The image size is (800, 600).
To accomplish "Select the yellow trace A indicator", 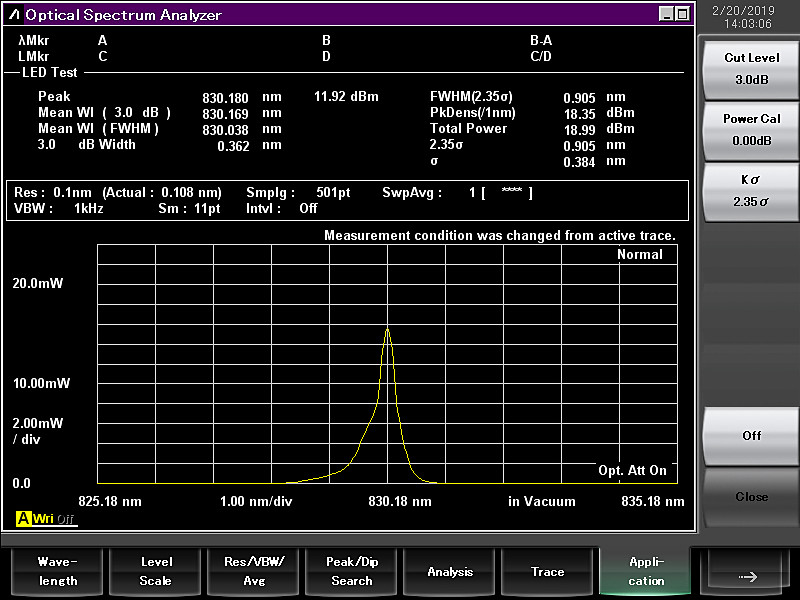I will (24, 519).
